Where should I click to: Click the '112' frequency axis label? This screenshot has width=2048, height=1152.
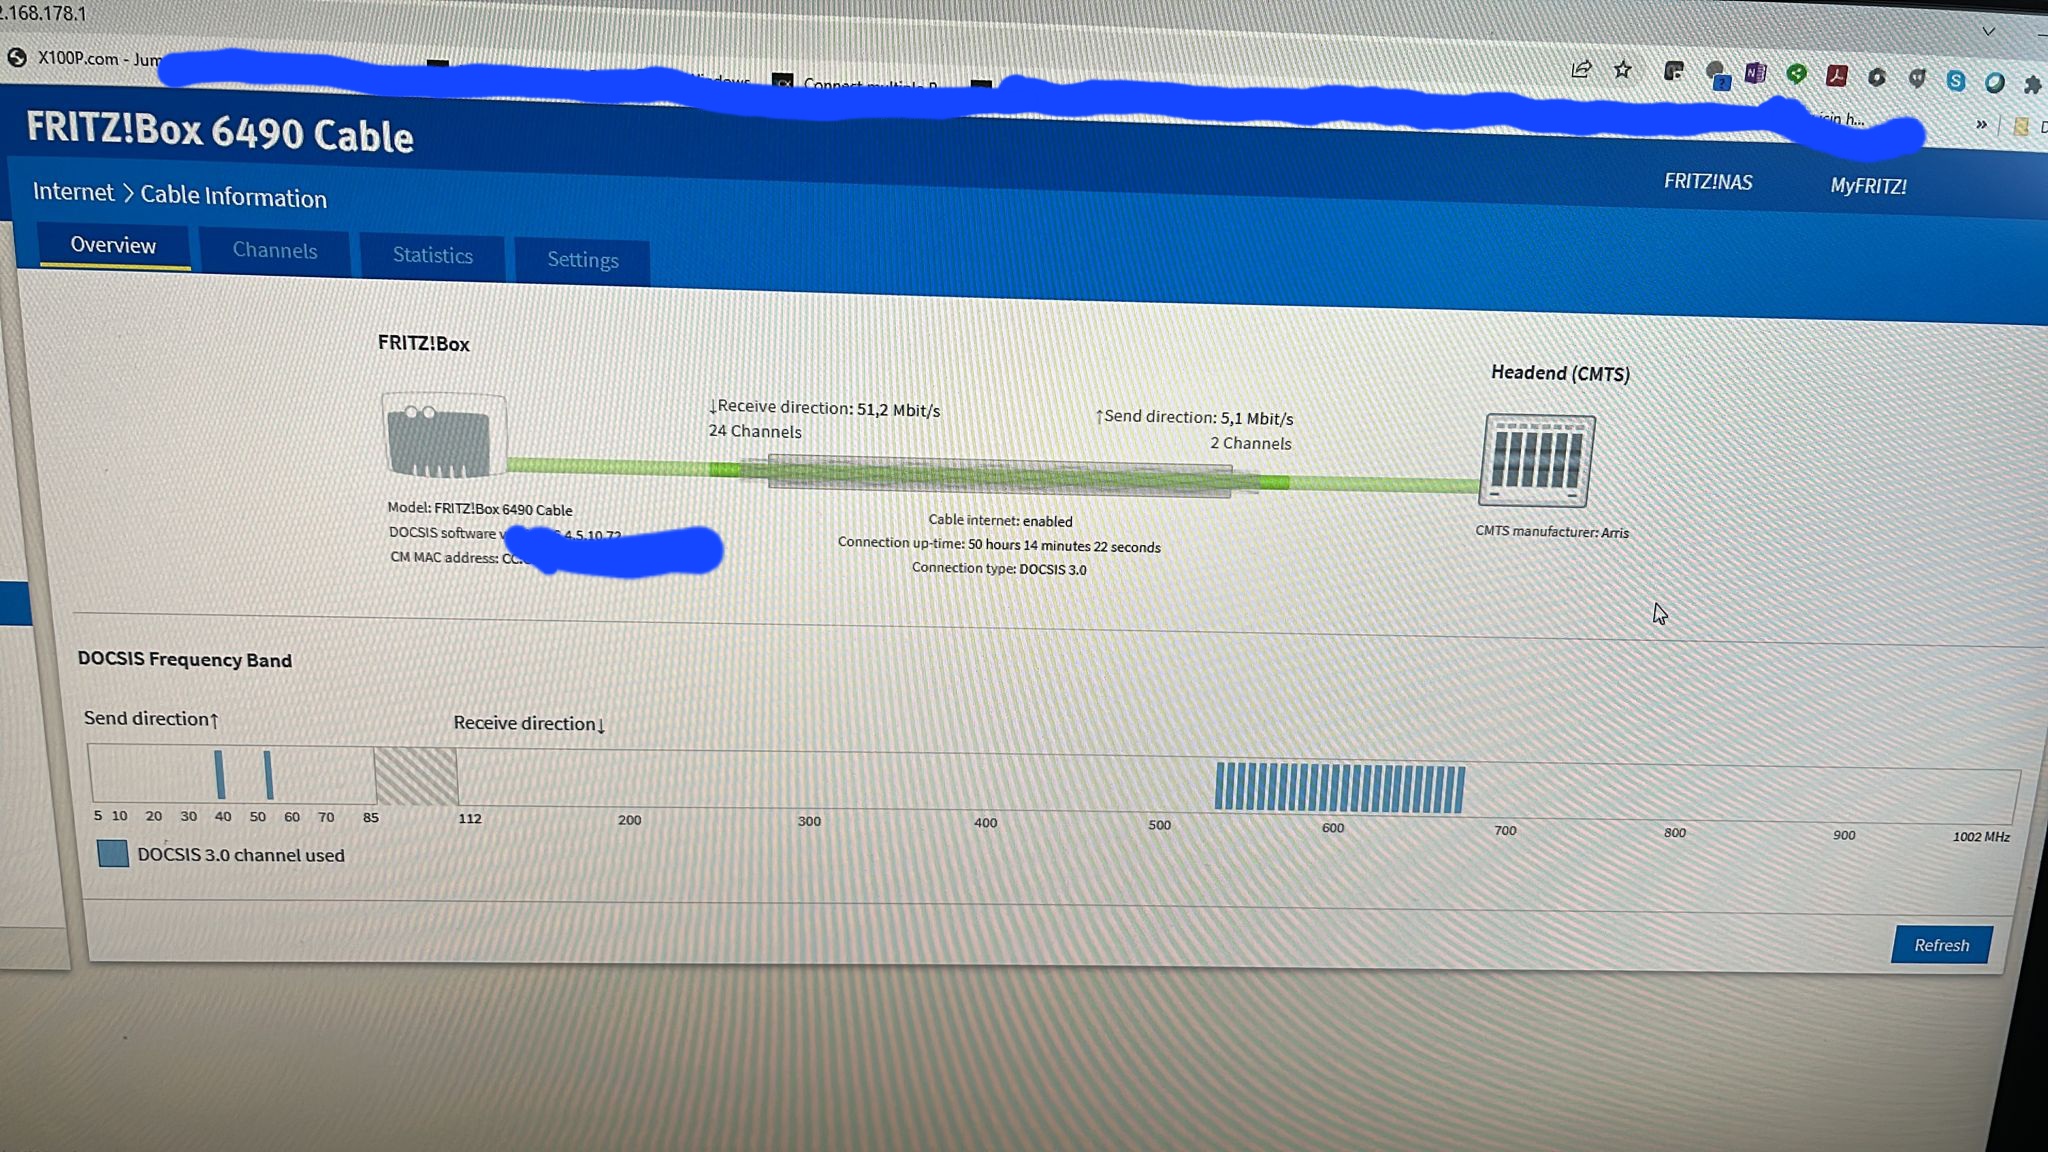(470, 819)
